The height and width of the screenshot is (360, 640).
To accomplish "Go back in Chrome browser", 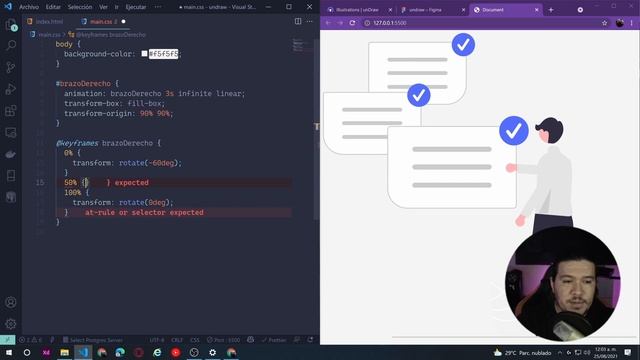I will coord(329,23).
